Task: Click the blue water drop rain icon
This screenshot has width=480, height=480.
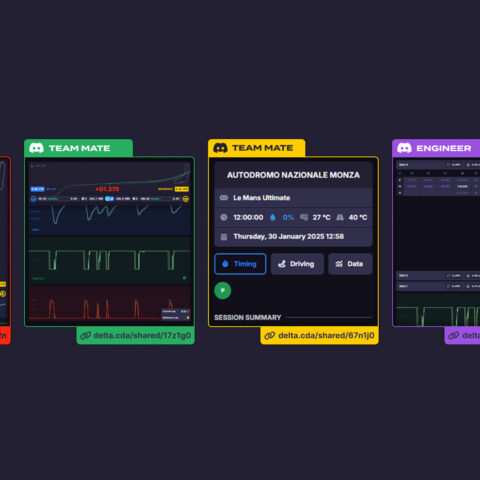Action: [x=273, y=217]
